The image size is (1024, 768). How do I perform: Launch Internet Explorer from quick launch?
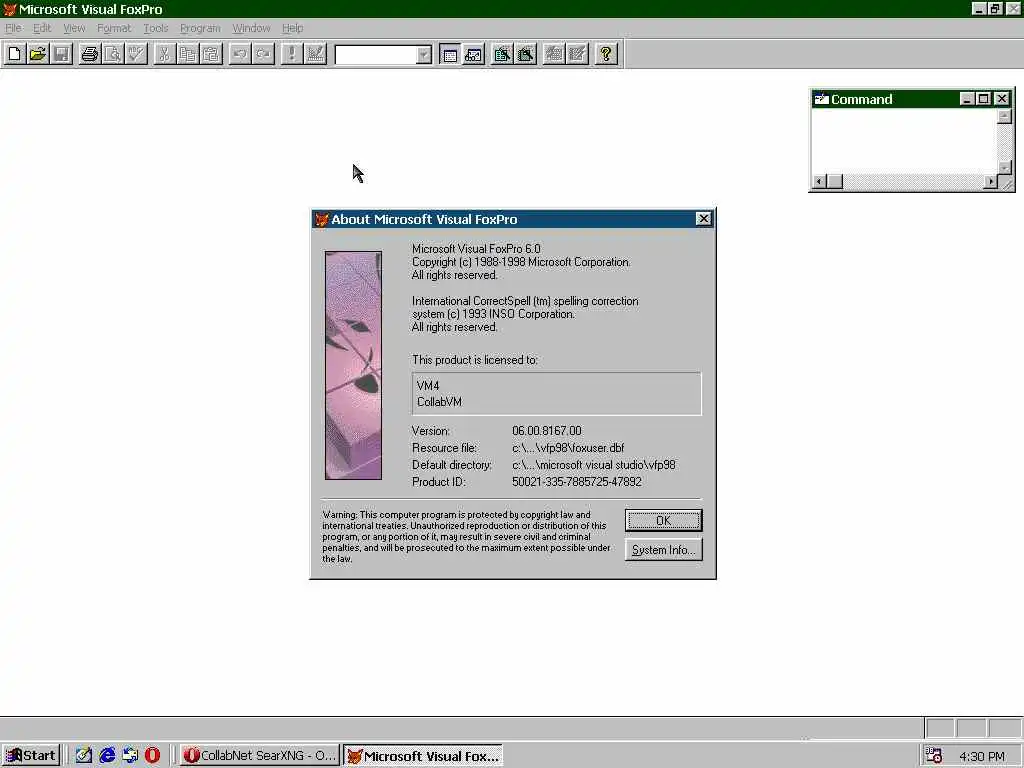(107, 756)
